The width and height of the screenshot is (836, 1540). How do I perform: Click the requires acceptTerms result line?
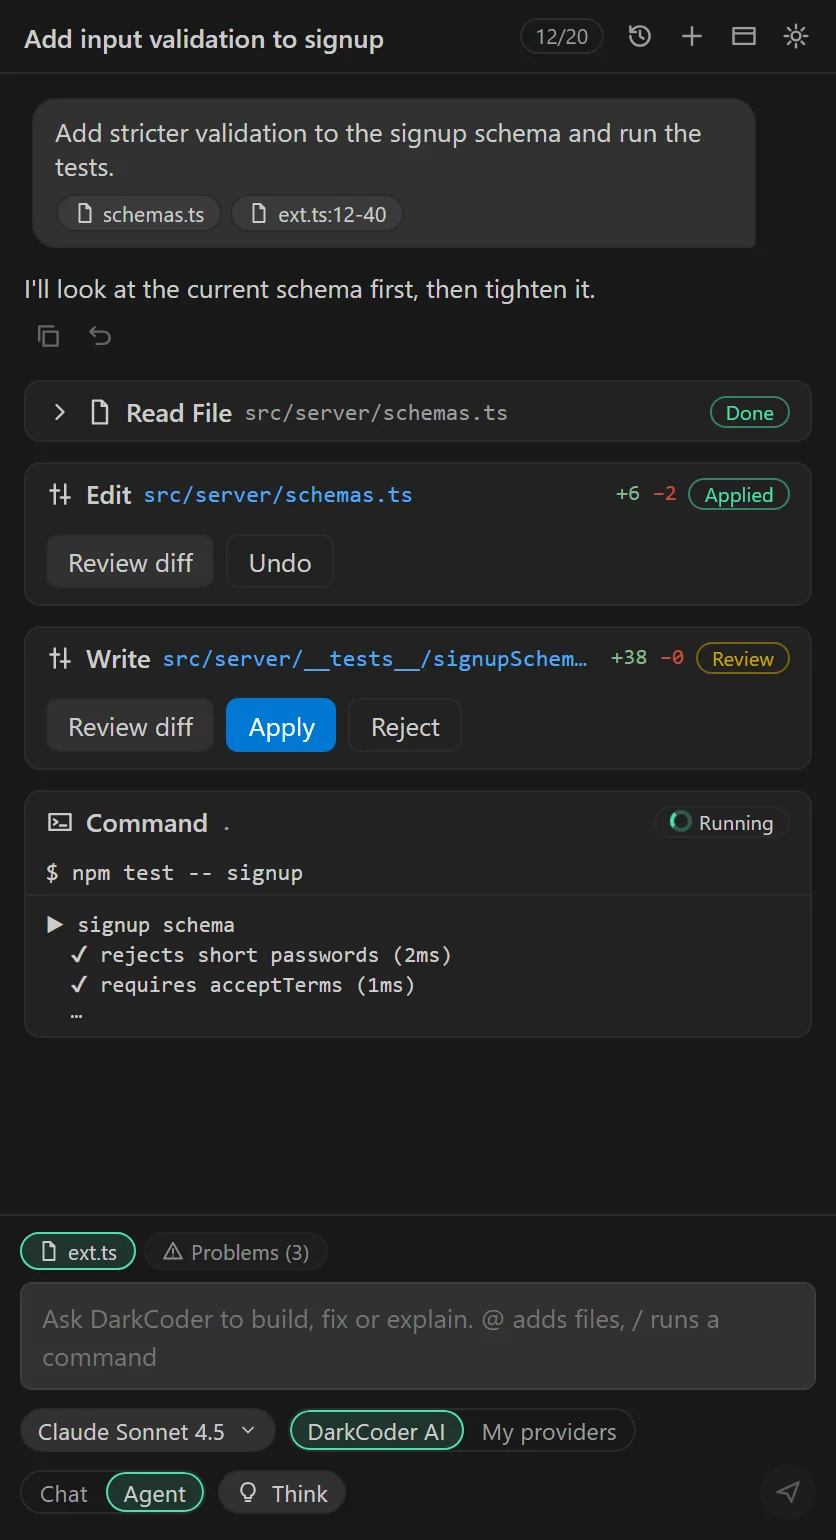(243, 985)
